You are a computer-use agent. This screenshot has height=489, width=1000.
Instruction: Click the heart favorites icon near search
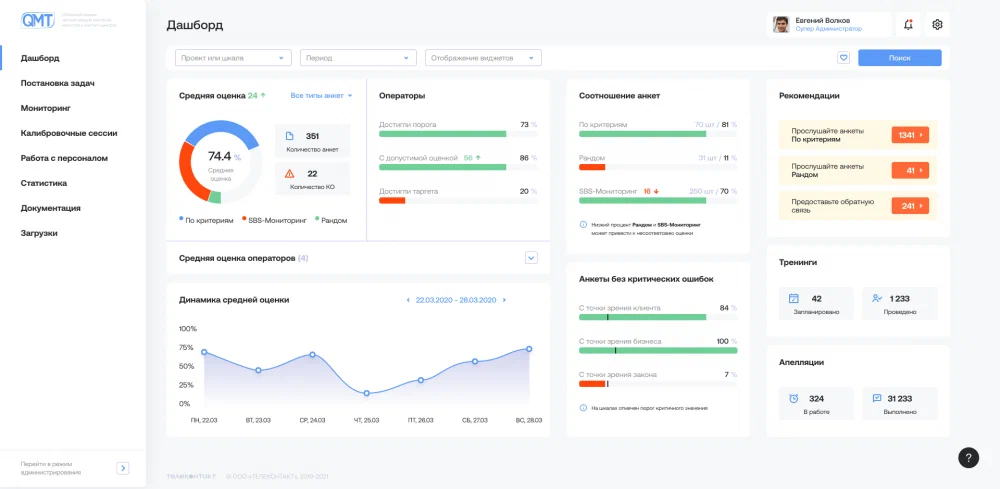(843, 58)
